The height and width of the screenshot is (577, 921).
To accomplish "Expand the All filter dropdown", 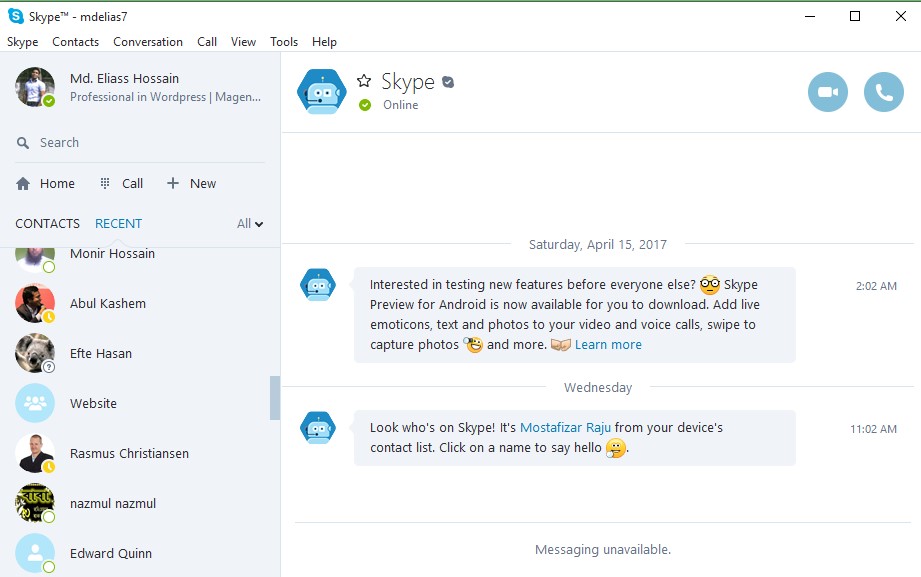I will click(x=250, y=223).
